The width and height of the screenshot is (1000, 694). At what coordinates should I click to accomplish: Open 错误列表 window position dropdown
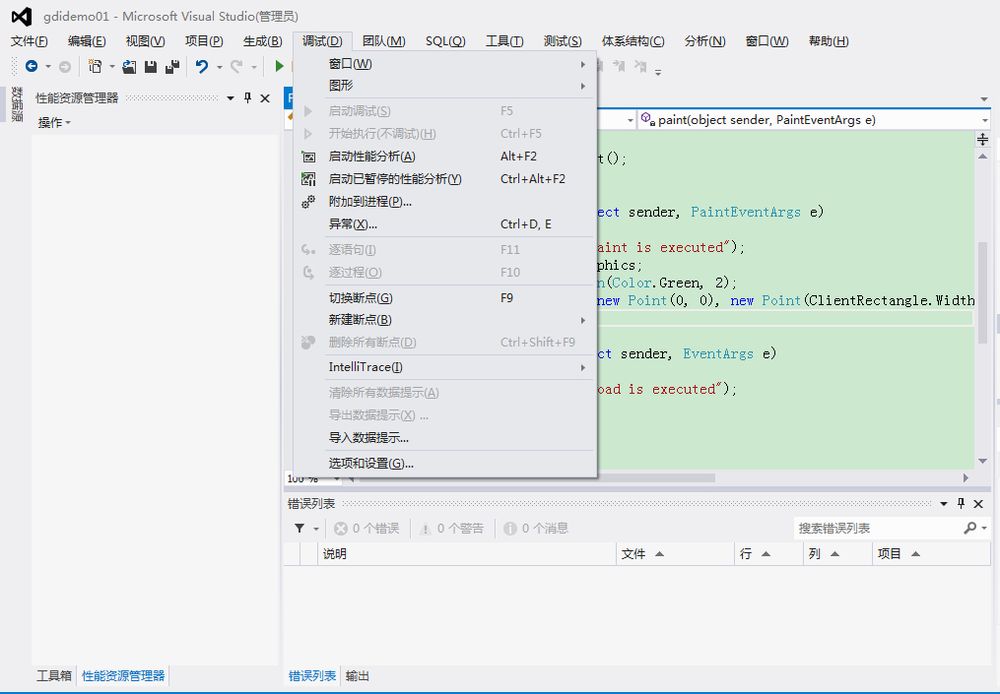pyautogui.click(x=944, y=504)
